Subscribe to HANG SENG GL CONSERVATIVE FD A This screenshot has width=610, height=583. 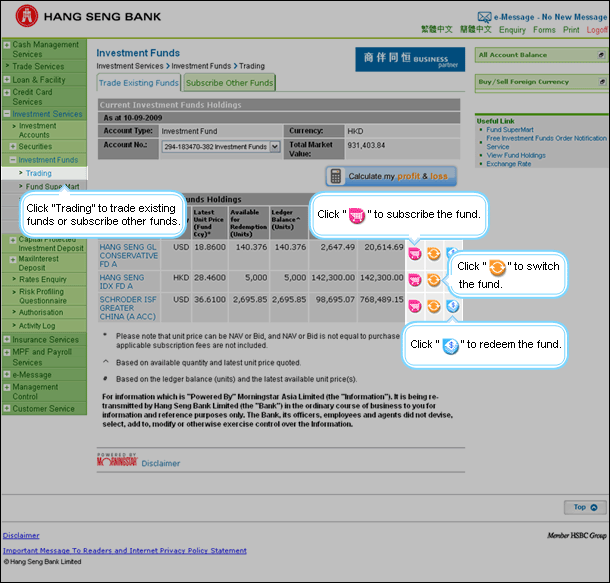415,254
